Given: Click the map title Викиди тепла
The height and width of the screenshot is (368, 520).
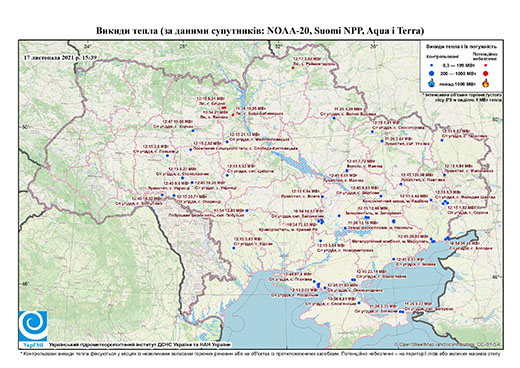Looking at the screenshot, I should click(x=260, y=31).
